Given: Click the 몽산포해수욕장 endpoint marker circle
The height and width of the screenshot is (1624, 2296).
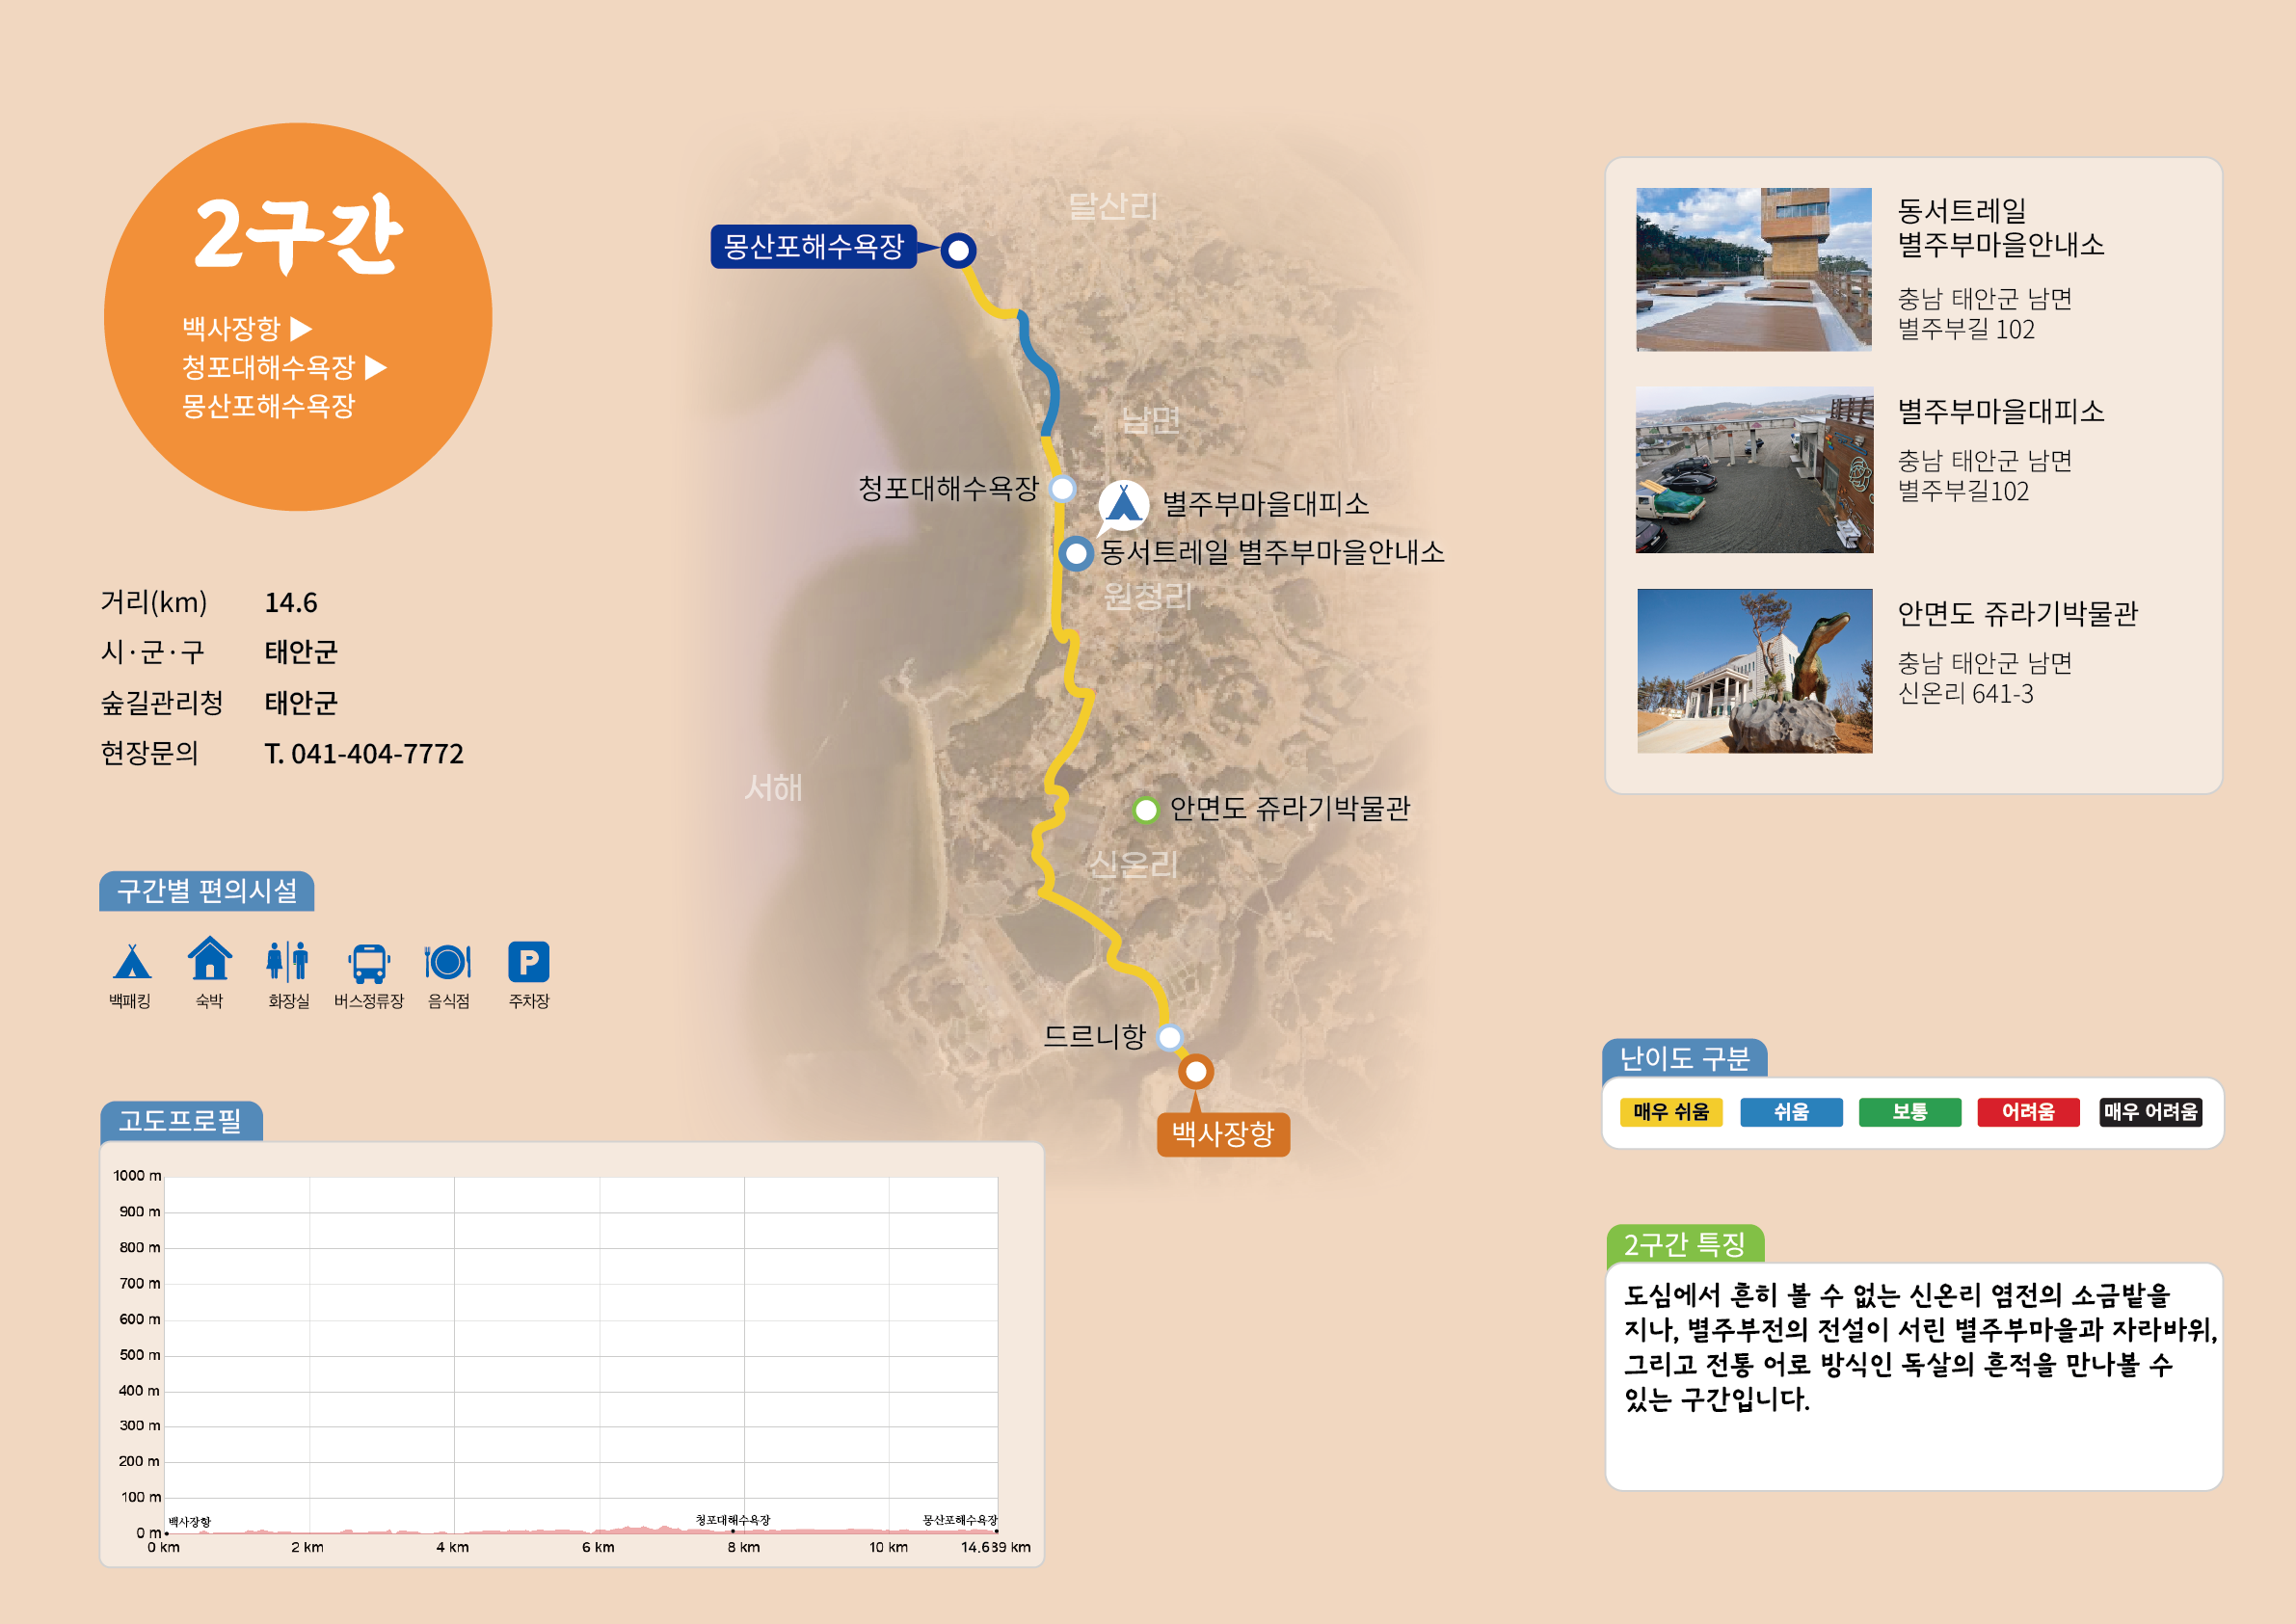Looking at the screenshot, I should [x=958, y=250].
